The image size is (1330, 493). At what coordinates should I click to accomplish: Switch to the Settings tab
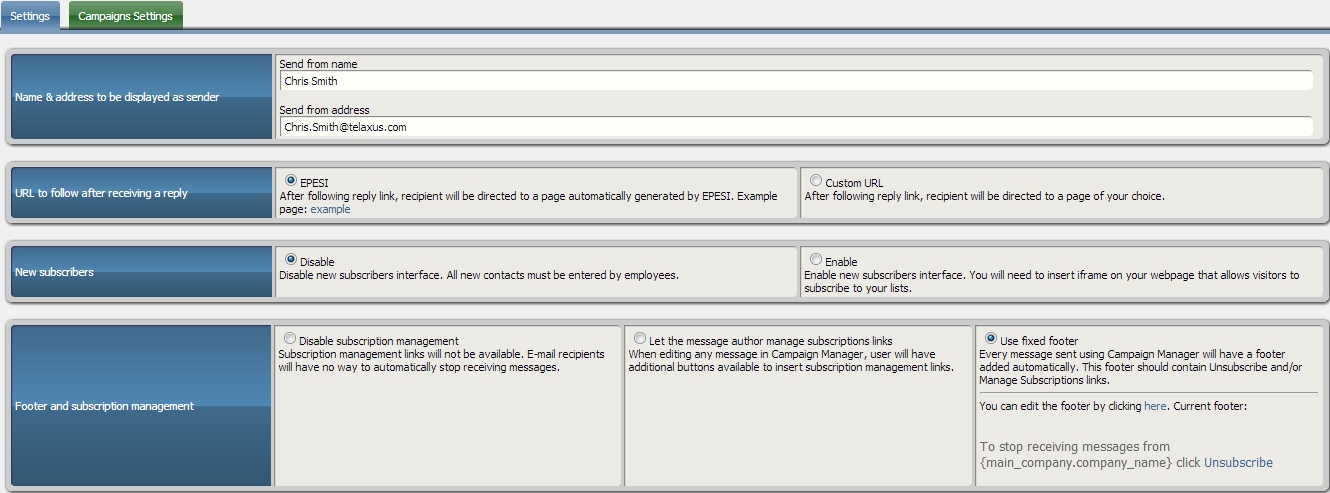(30, 16)
